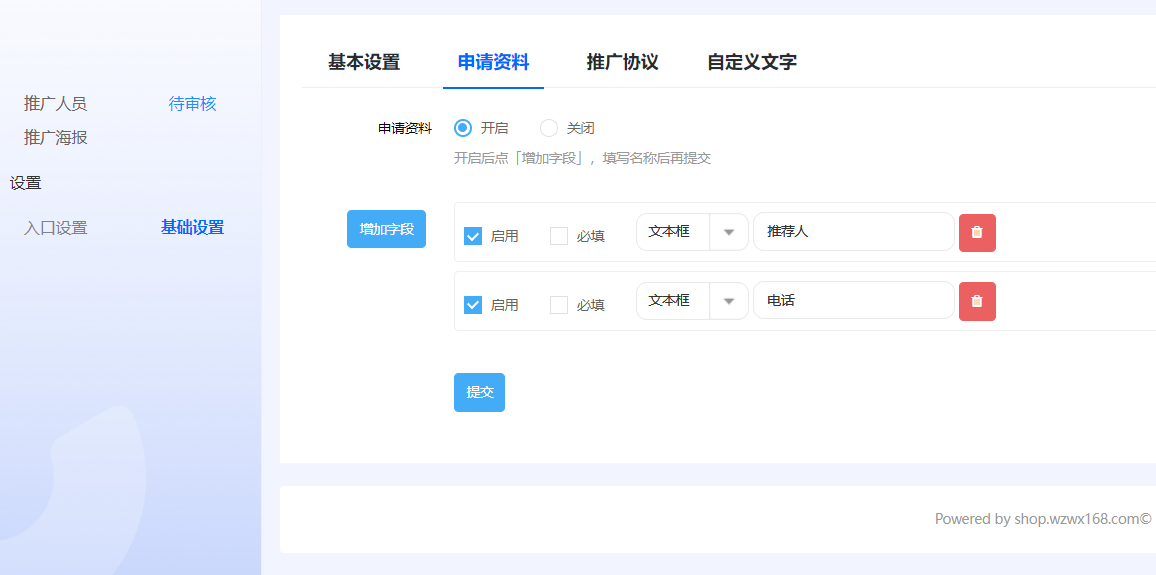
Task: Open 入口设置 in the sidebar
Action: (x=55, y=228)
